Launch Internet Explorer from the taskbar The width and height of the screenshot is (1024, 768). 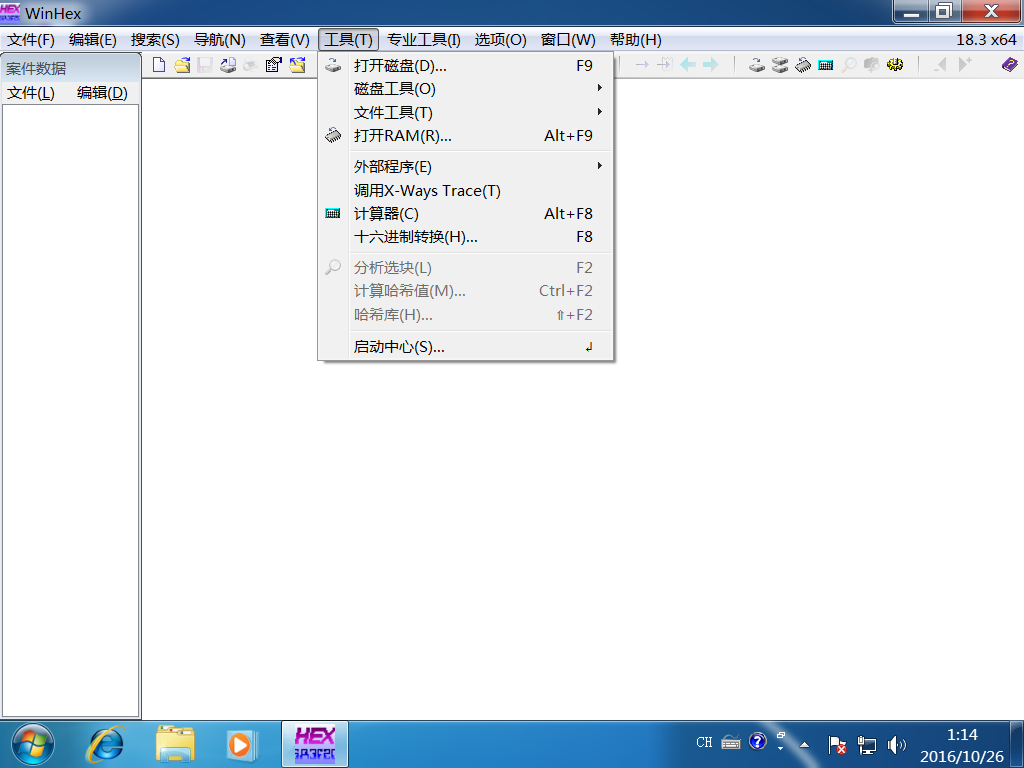pos(105,744)
